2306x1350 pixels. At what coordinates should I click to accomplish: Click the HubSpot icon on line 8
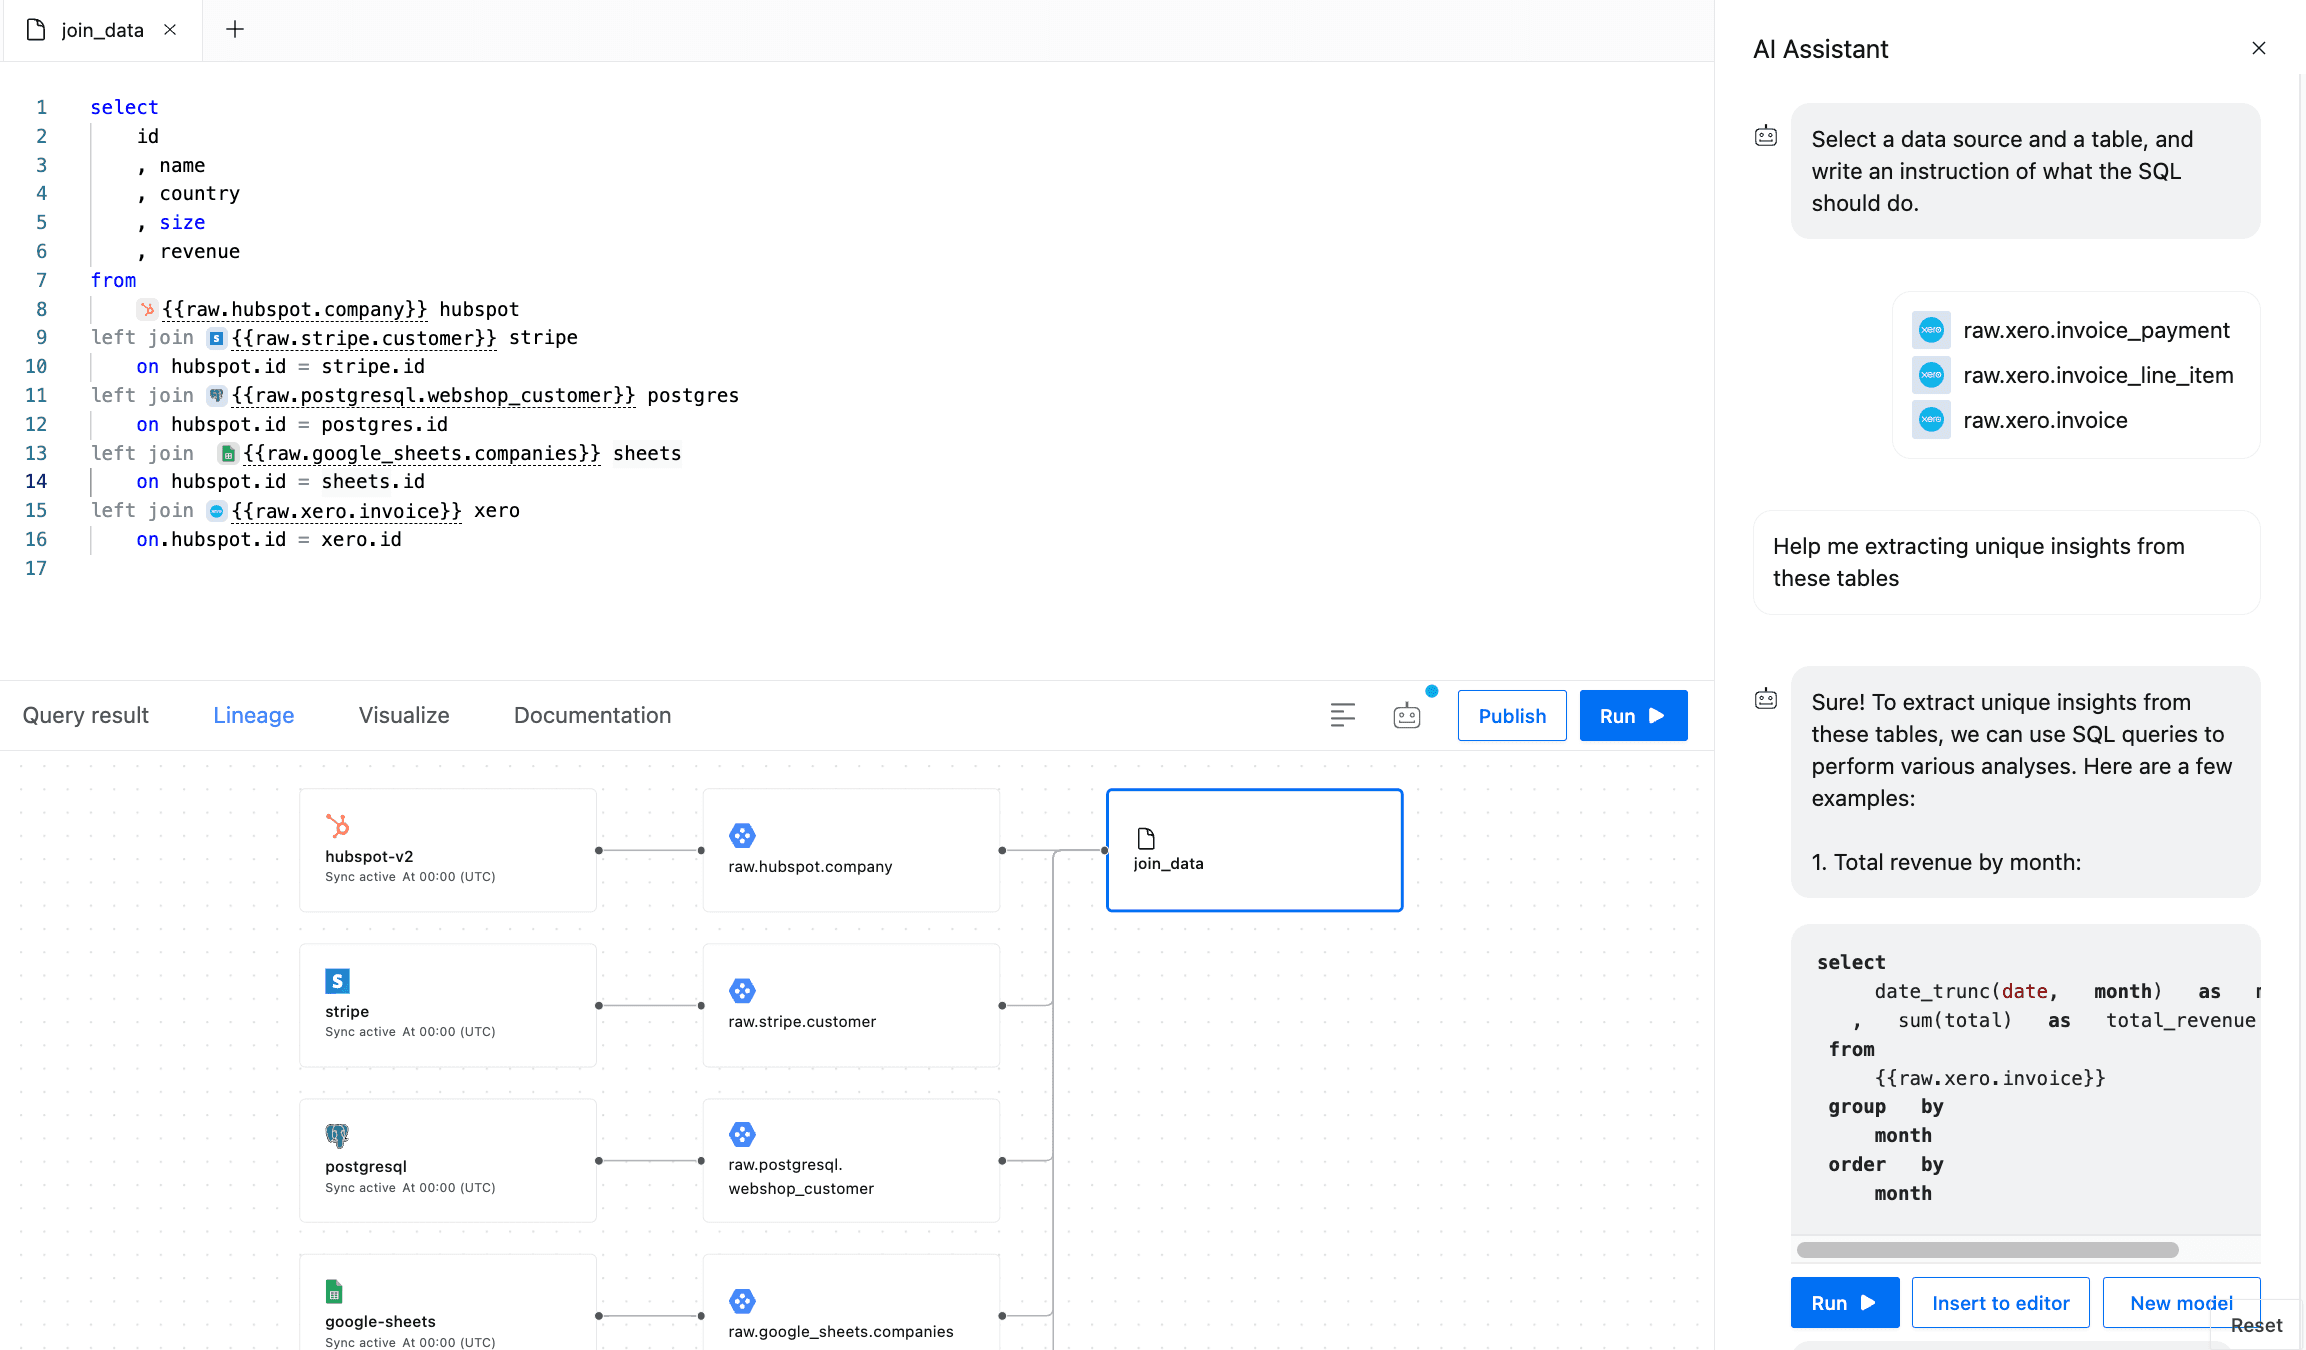[147, 309]
